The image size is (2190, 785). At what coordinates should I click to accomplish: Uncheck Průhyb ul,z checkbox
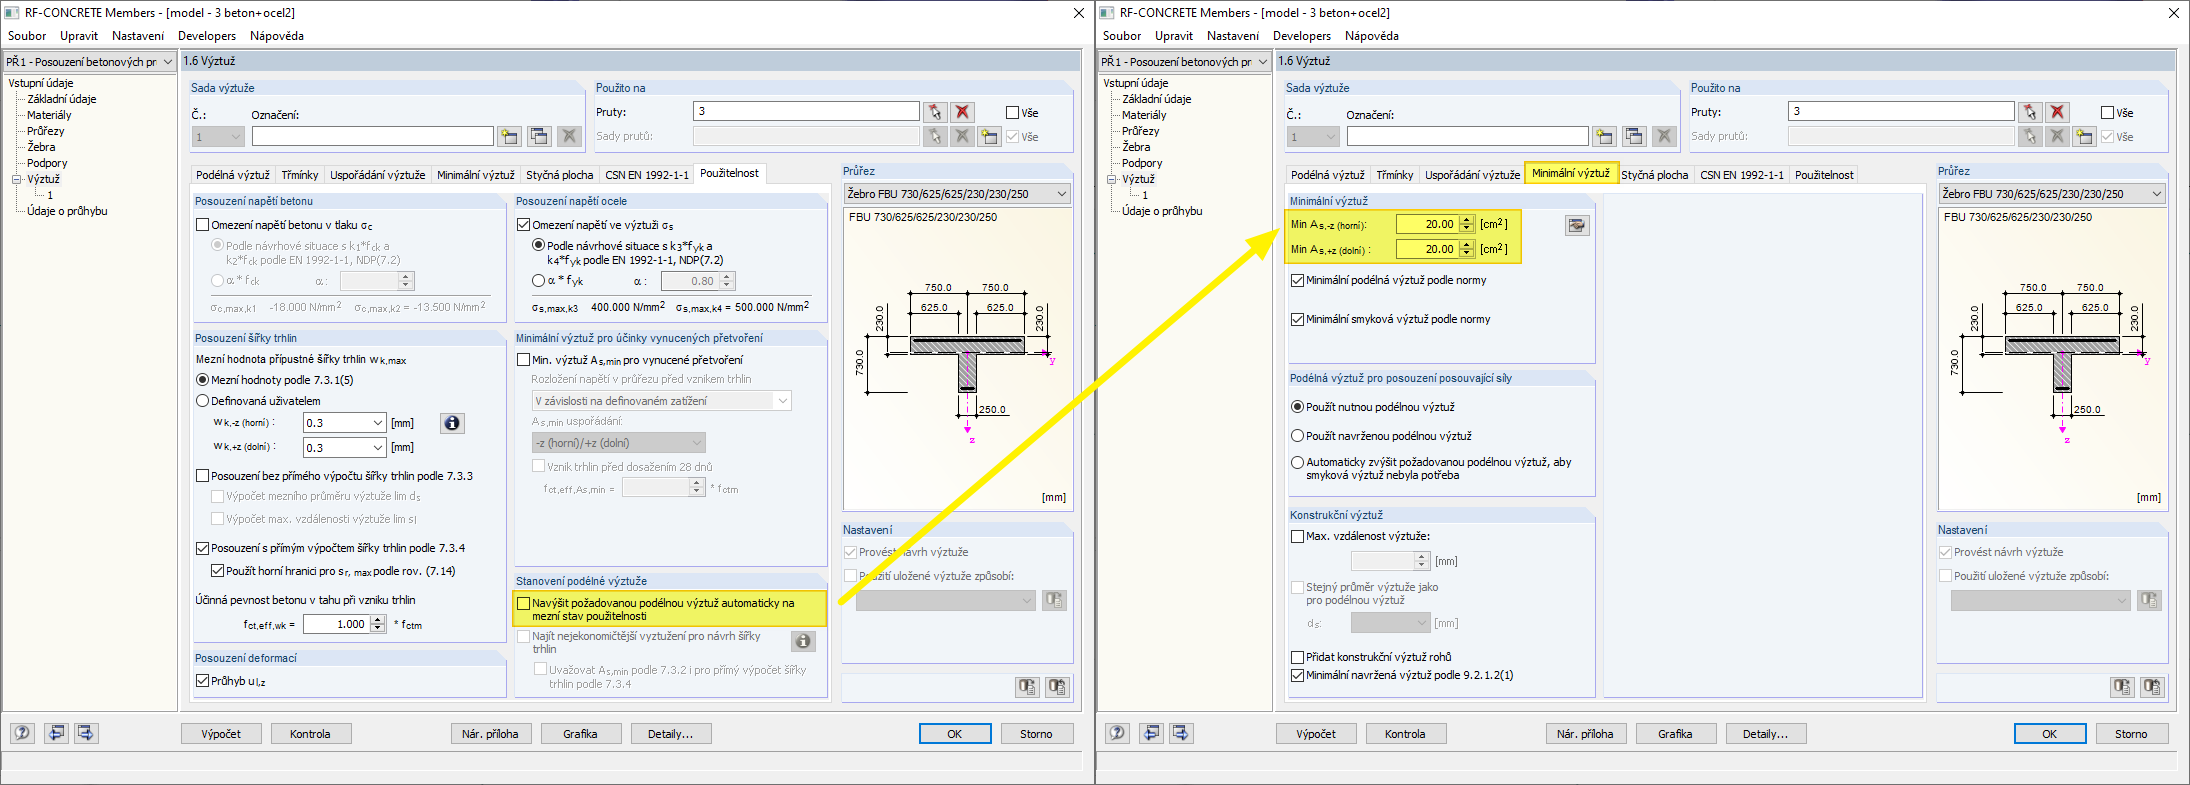(203, 681)
